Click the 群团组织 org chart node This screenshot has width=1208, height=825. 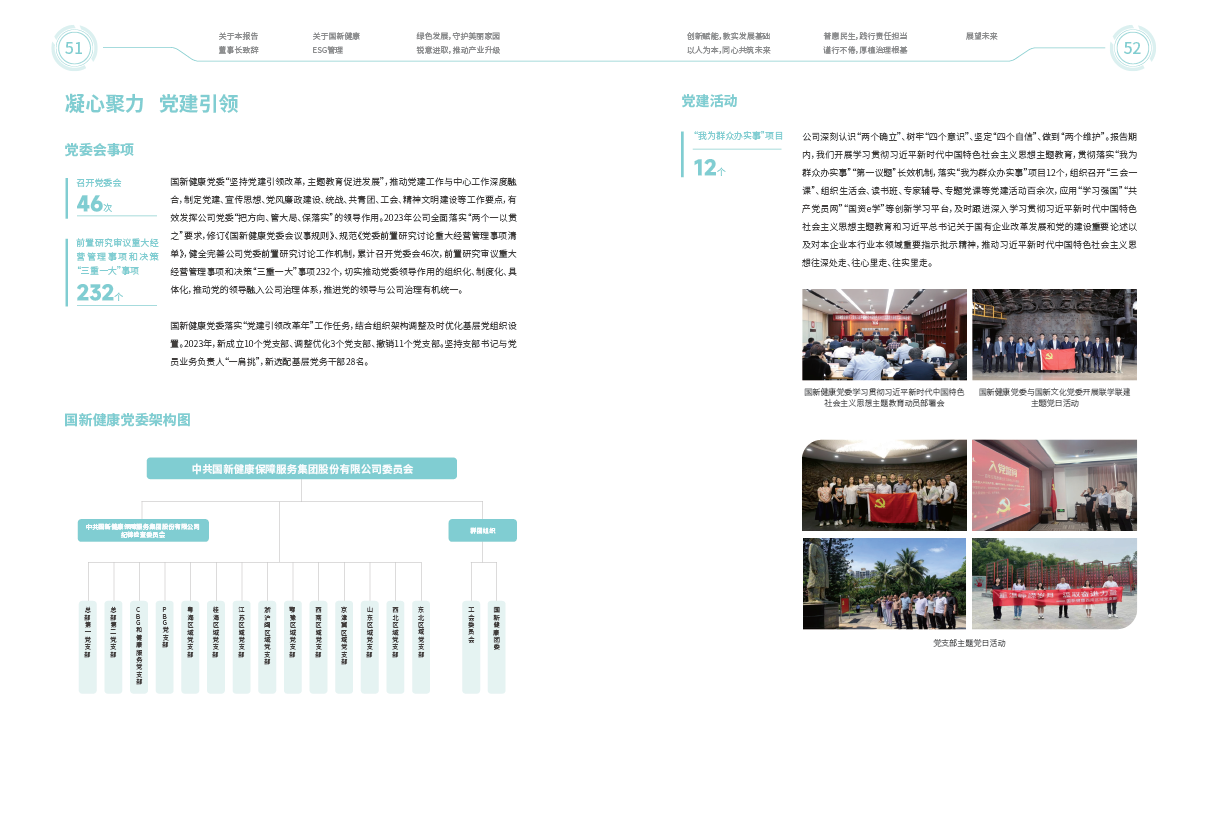point(483,530)
